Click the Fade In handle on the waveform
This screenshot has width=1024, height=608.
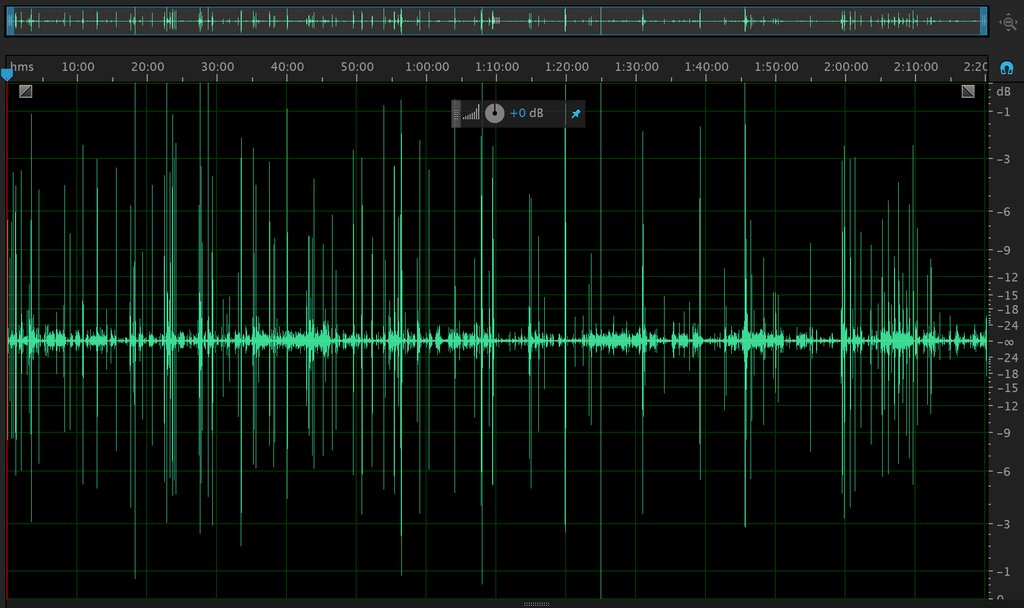25,91
